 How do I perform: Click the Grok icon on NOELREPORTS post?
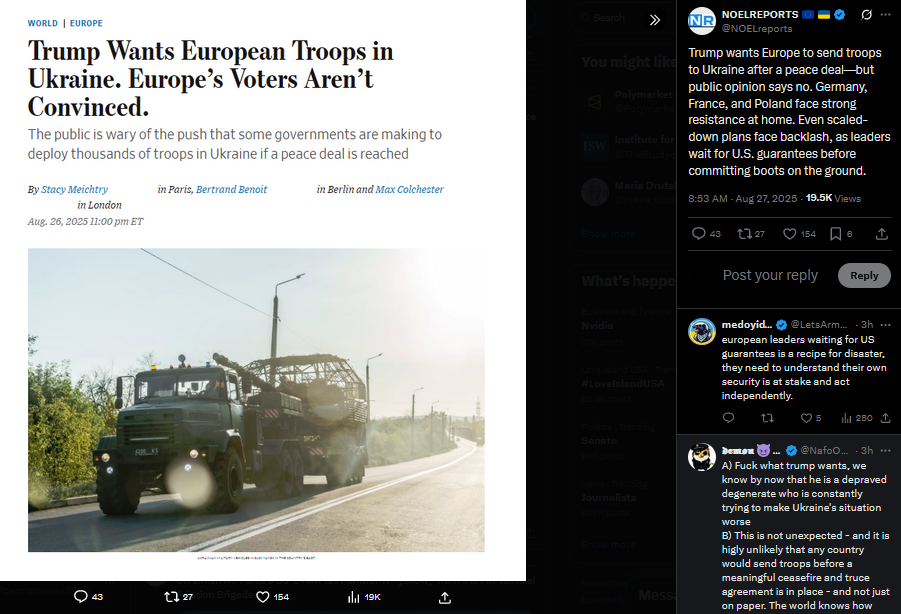[x=866, y=15]
